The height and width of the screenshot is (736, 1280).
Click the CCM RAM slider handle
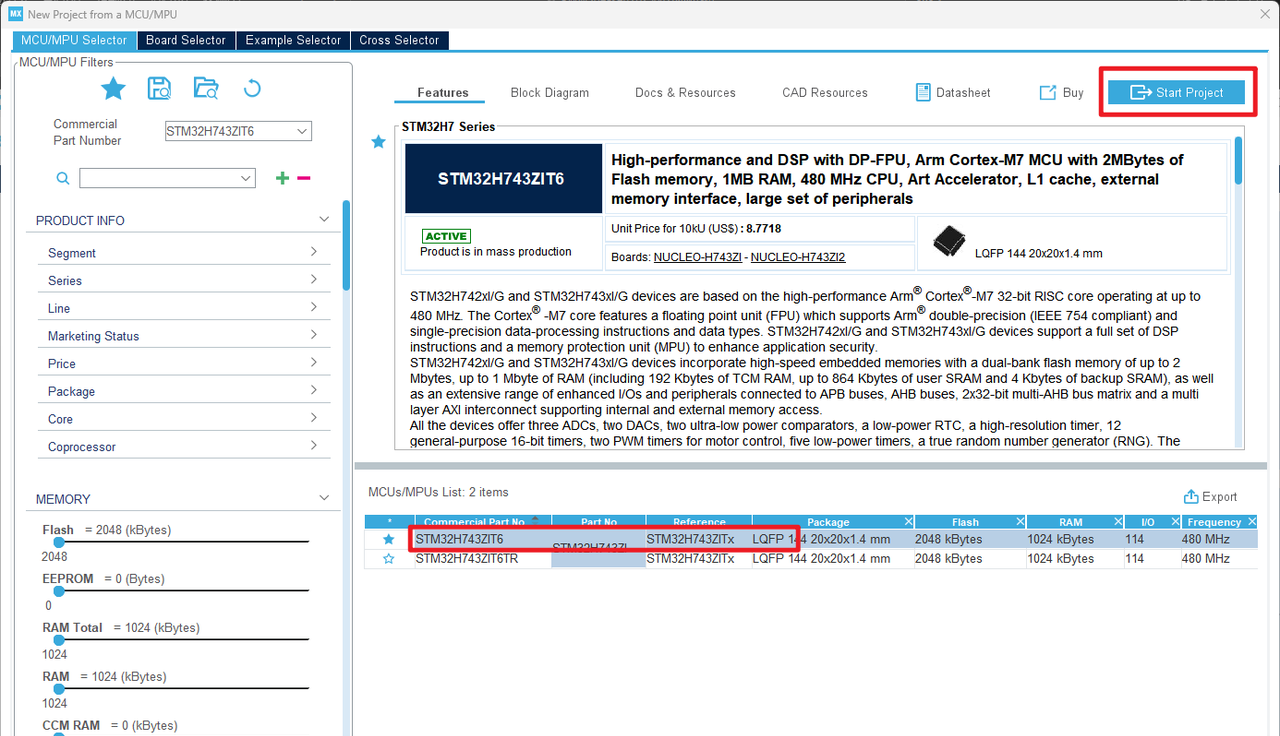coord(59,735)
